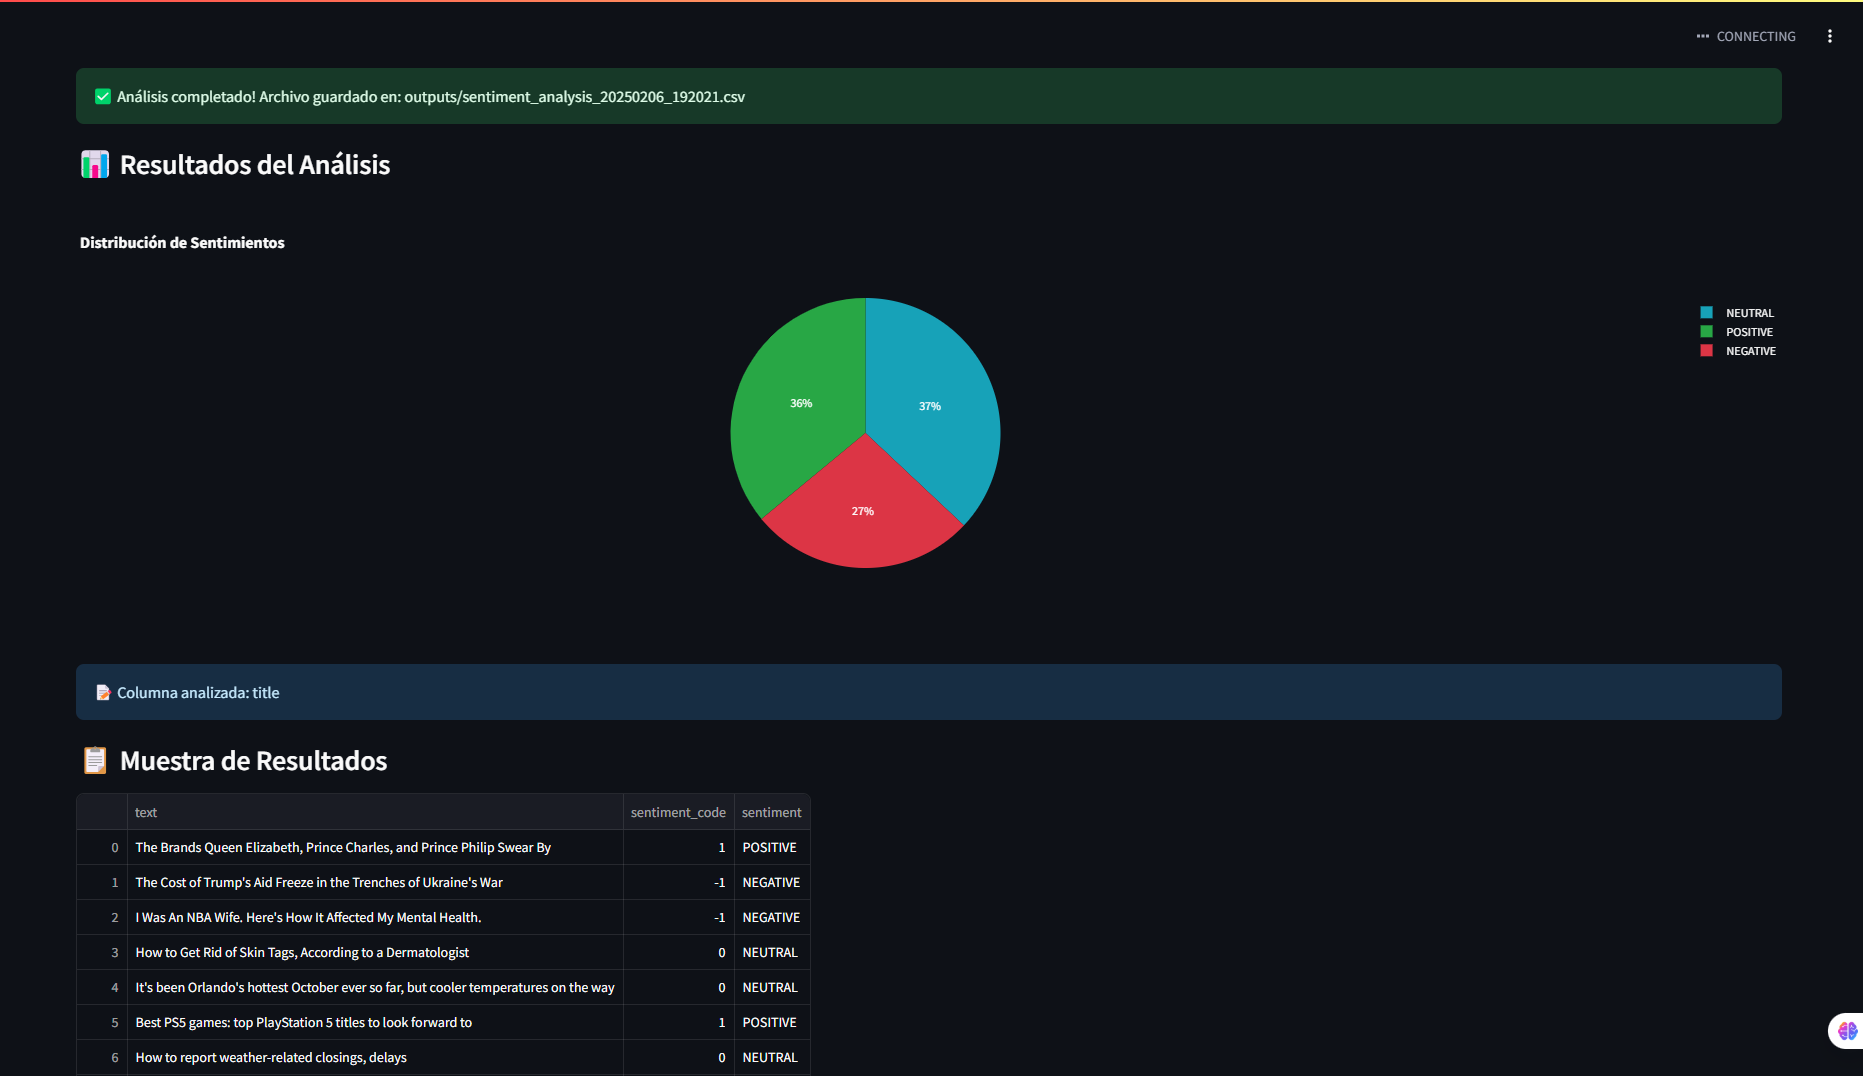Viewport: 1863px width, 1076px height.
Task: Click the saved file path sentiment_analysis csv text
Action: pos(574,96)
